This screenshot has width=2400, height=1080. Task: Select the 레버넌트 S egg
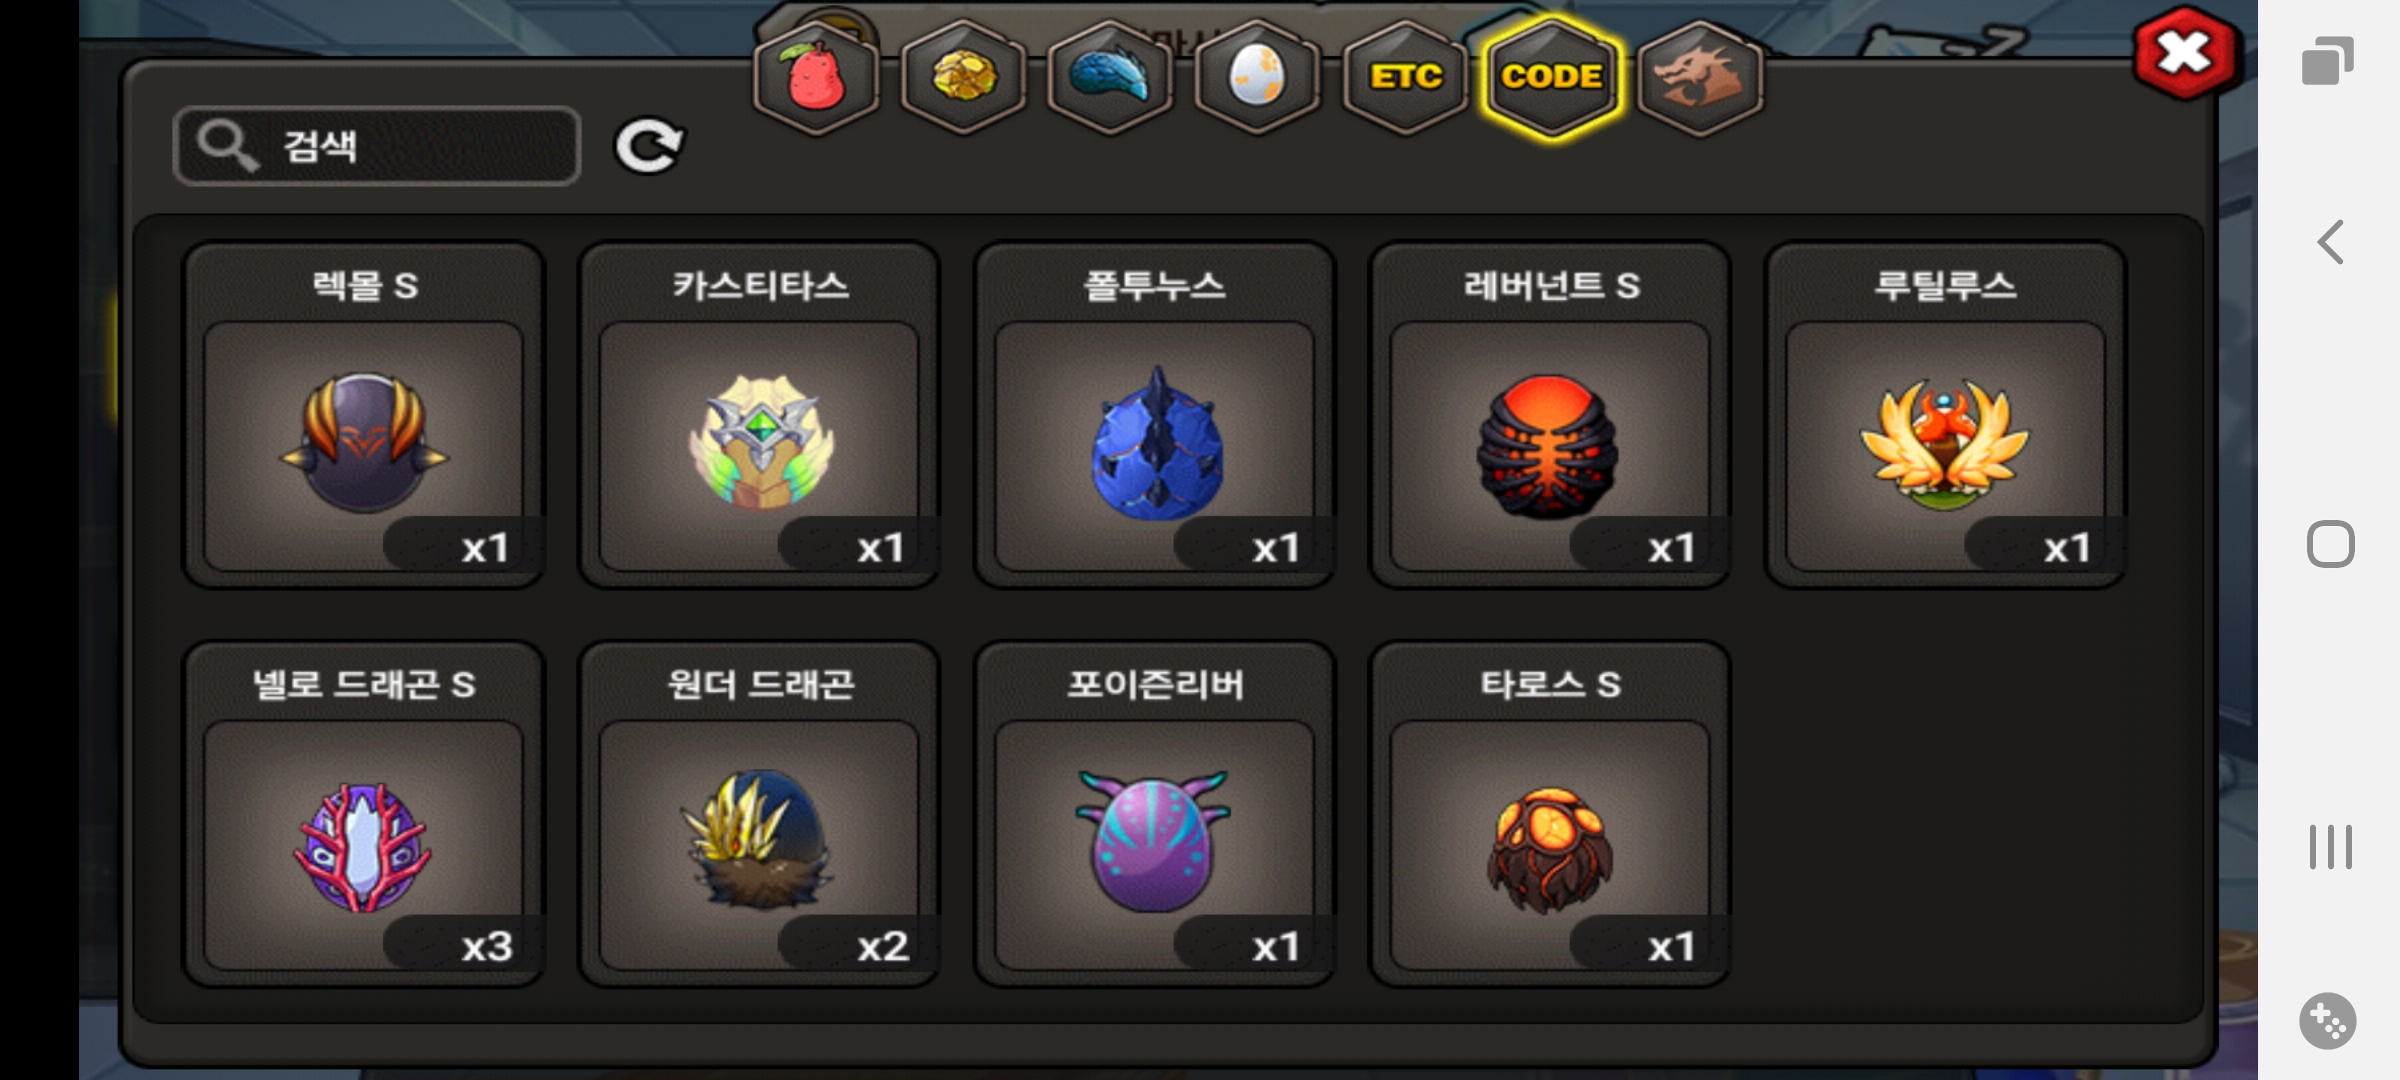1550,415
